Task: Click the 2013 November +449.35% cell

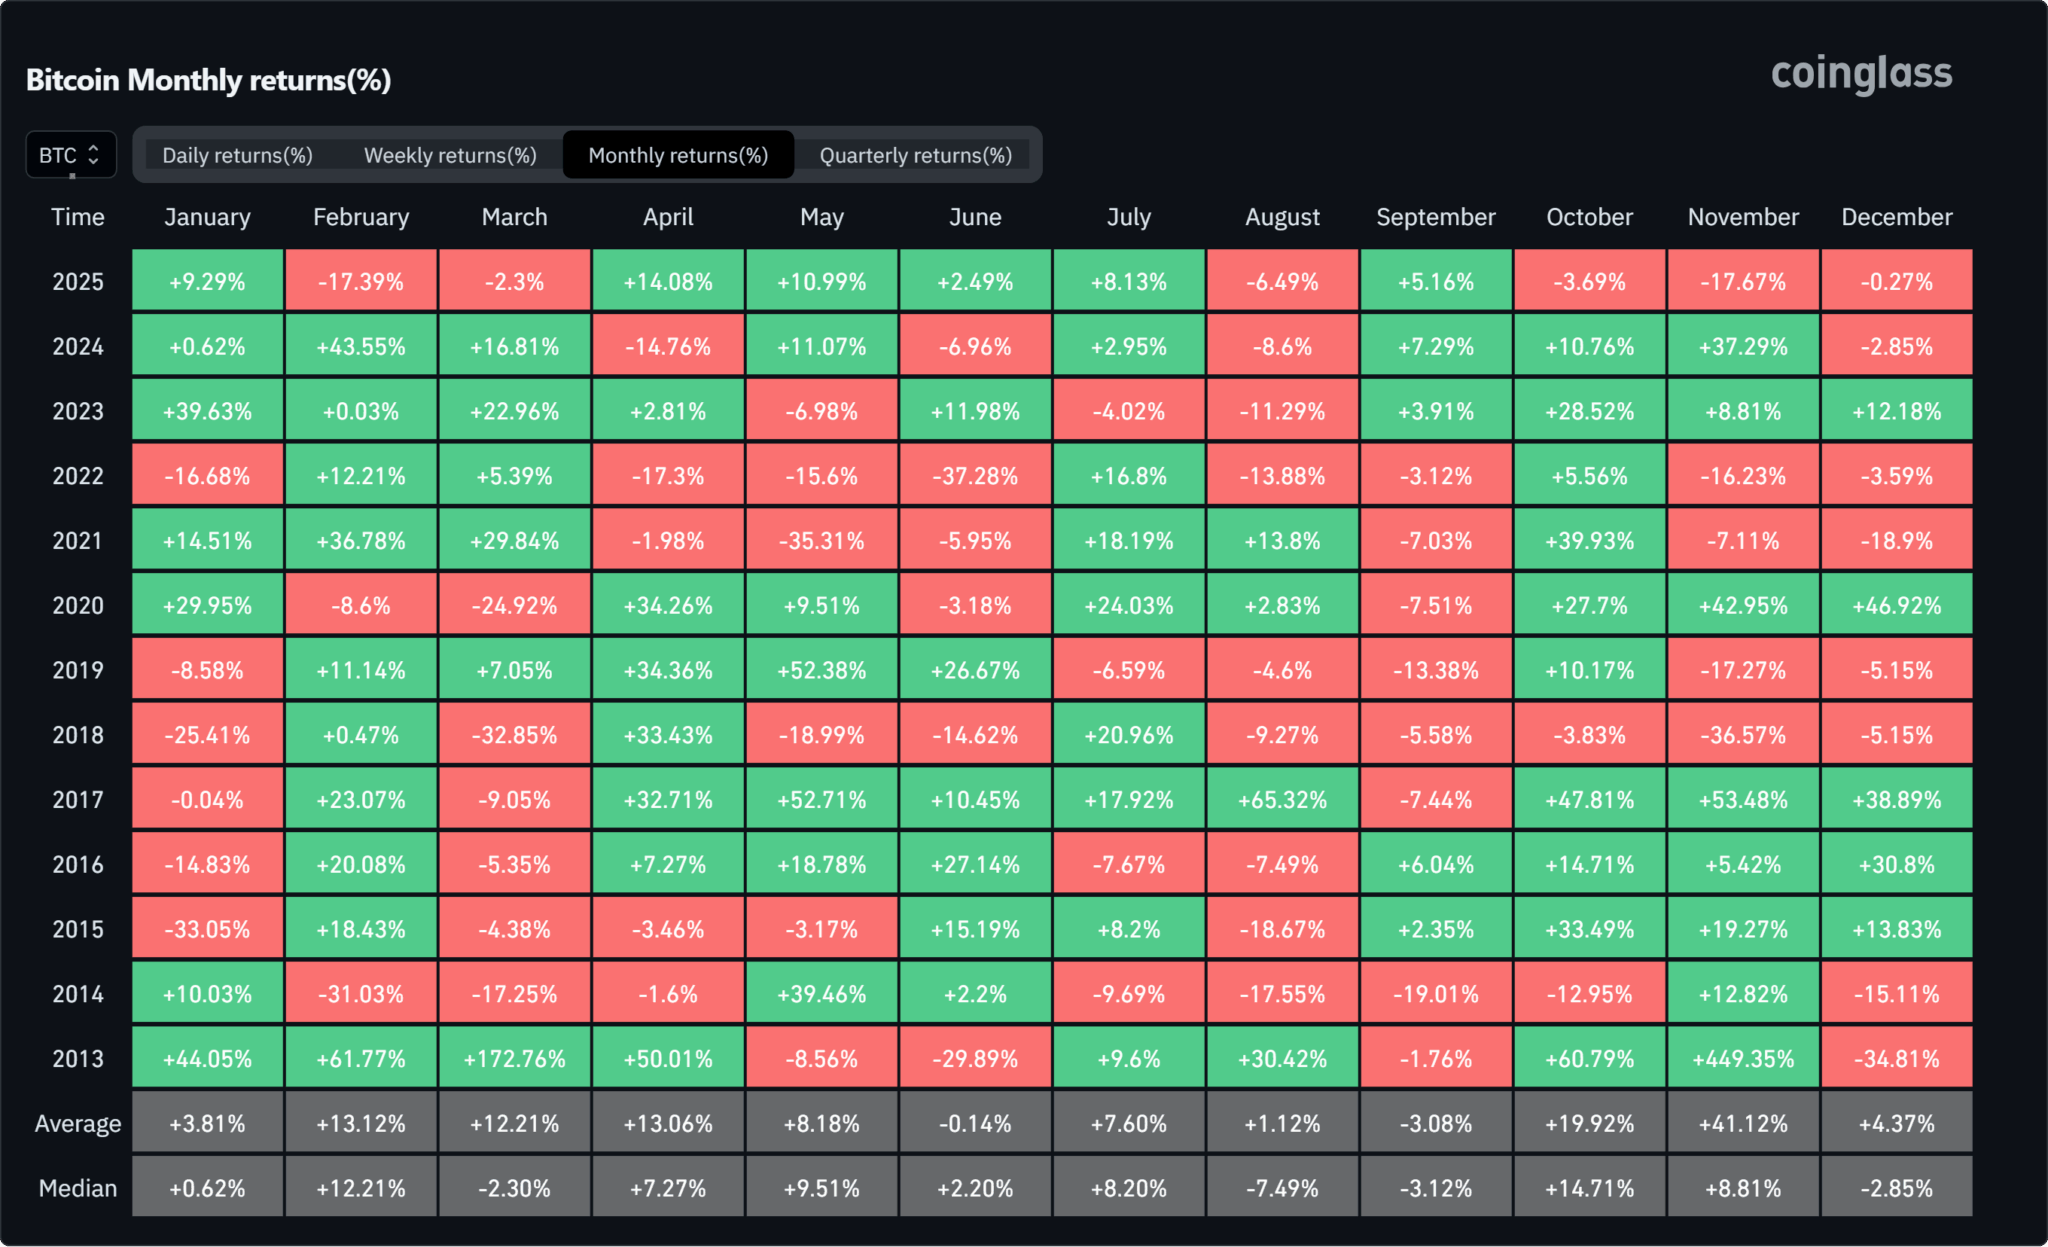Action: tap(1743, 1058)
